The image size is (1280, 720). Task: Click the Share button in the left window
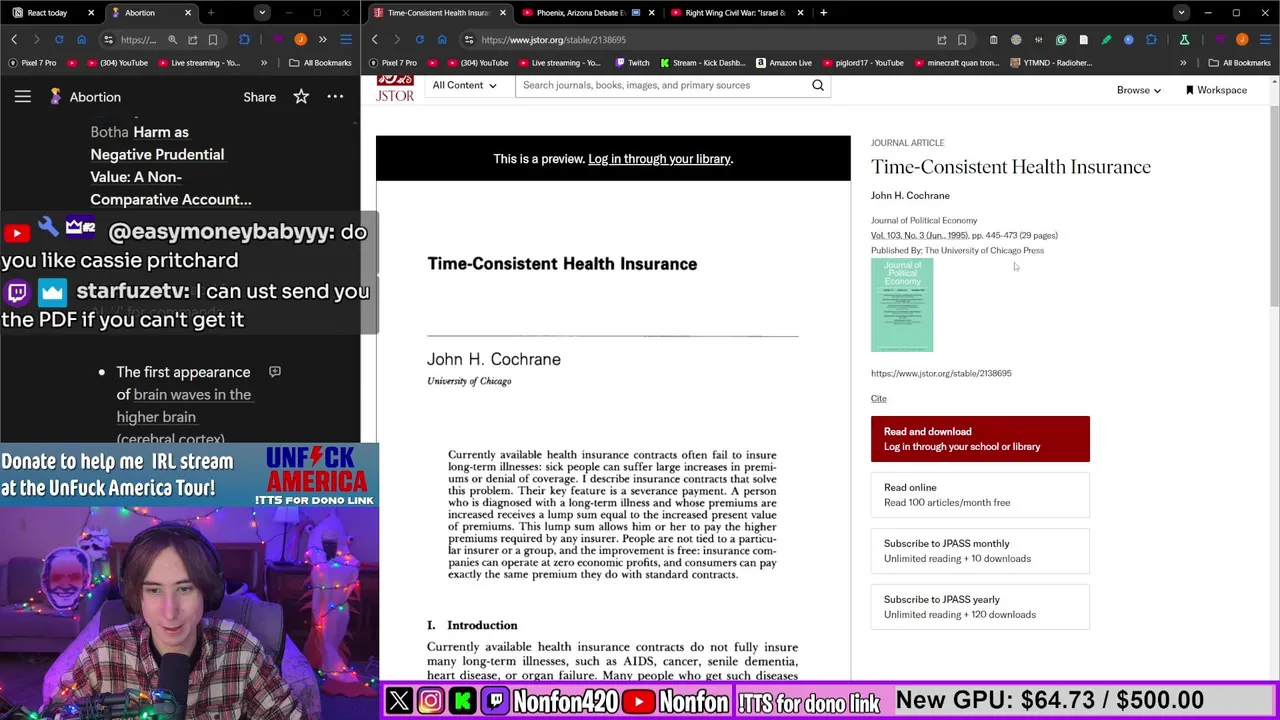pyautogui.click(x=259, y=97)
